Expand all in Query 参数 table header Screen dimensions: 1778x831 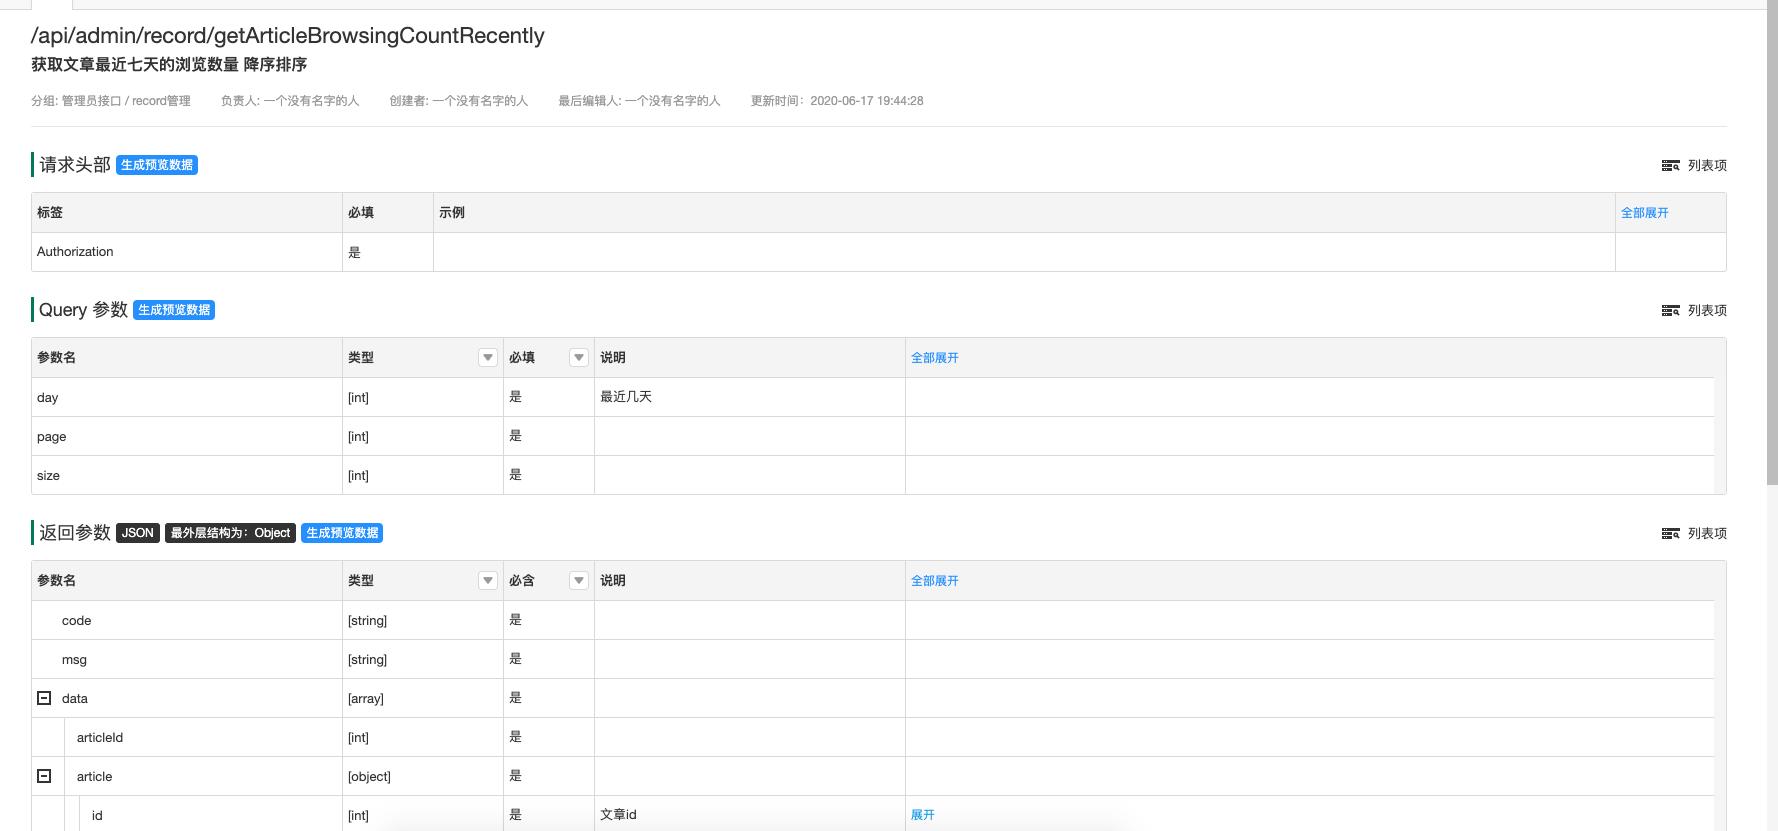934,358
